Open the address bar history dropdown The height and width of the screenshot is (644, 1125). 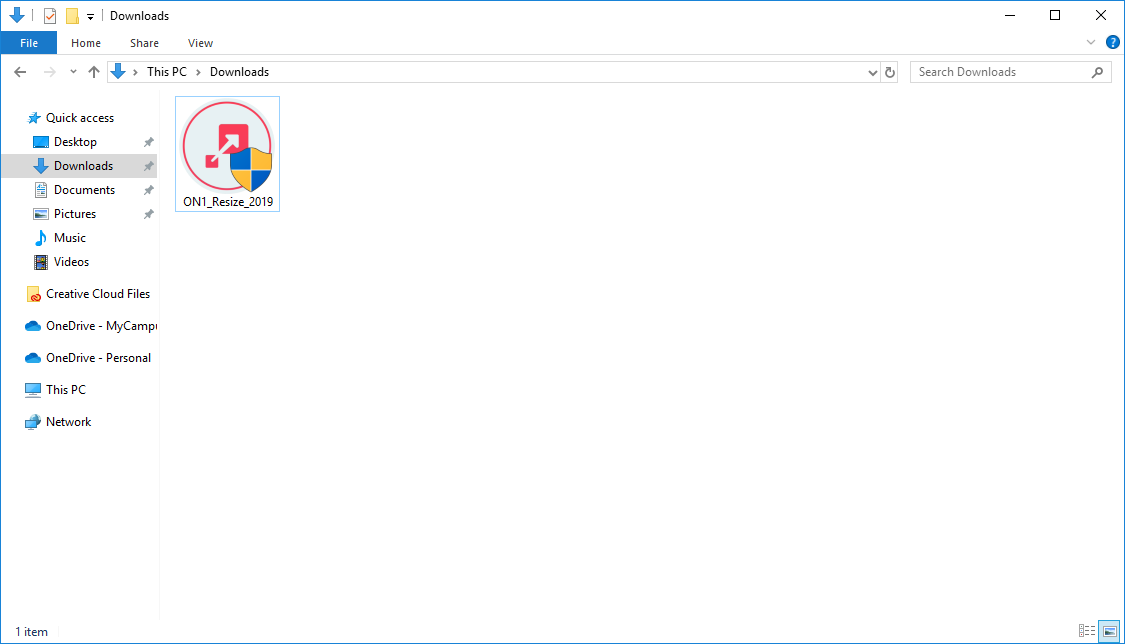pyautogui.click(x=872, y=72)
